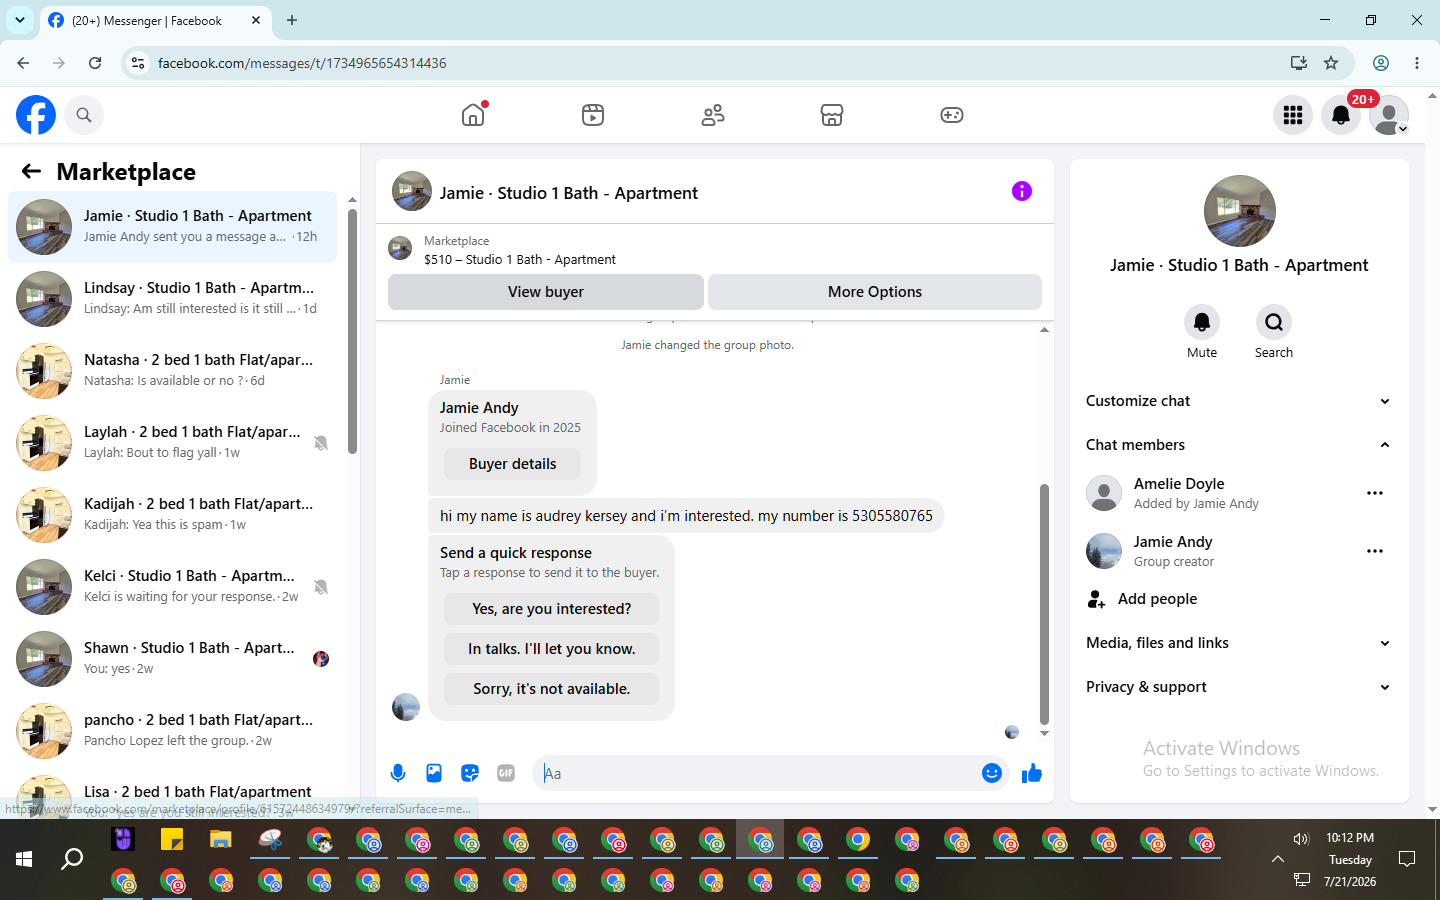Click the Add people icon
The height and width of the screenshot is (900, 1440).
[1097, 599]
